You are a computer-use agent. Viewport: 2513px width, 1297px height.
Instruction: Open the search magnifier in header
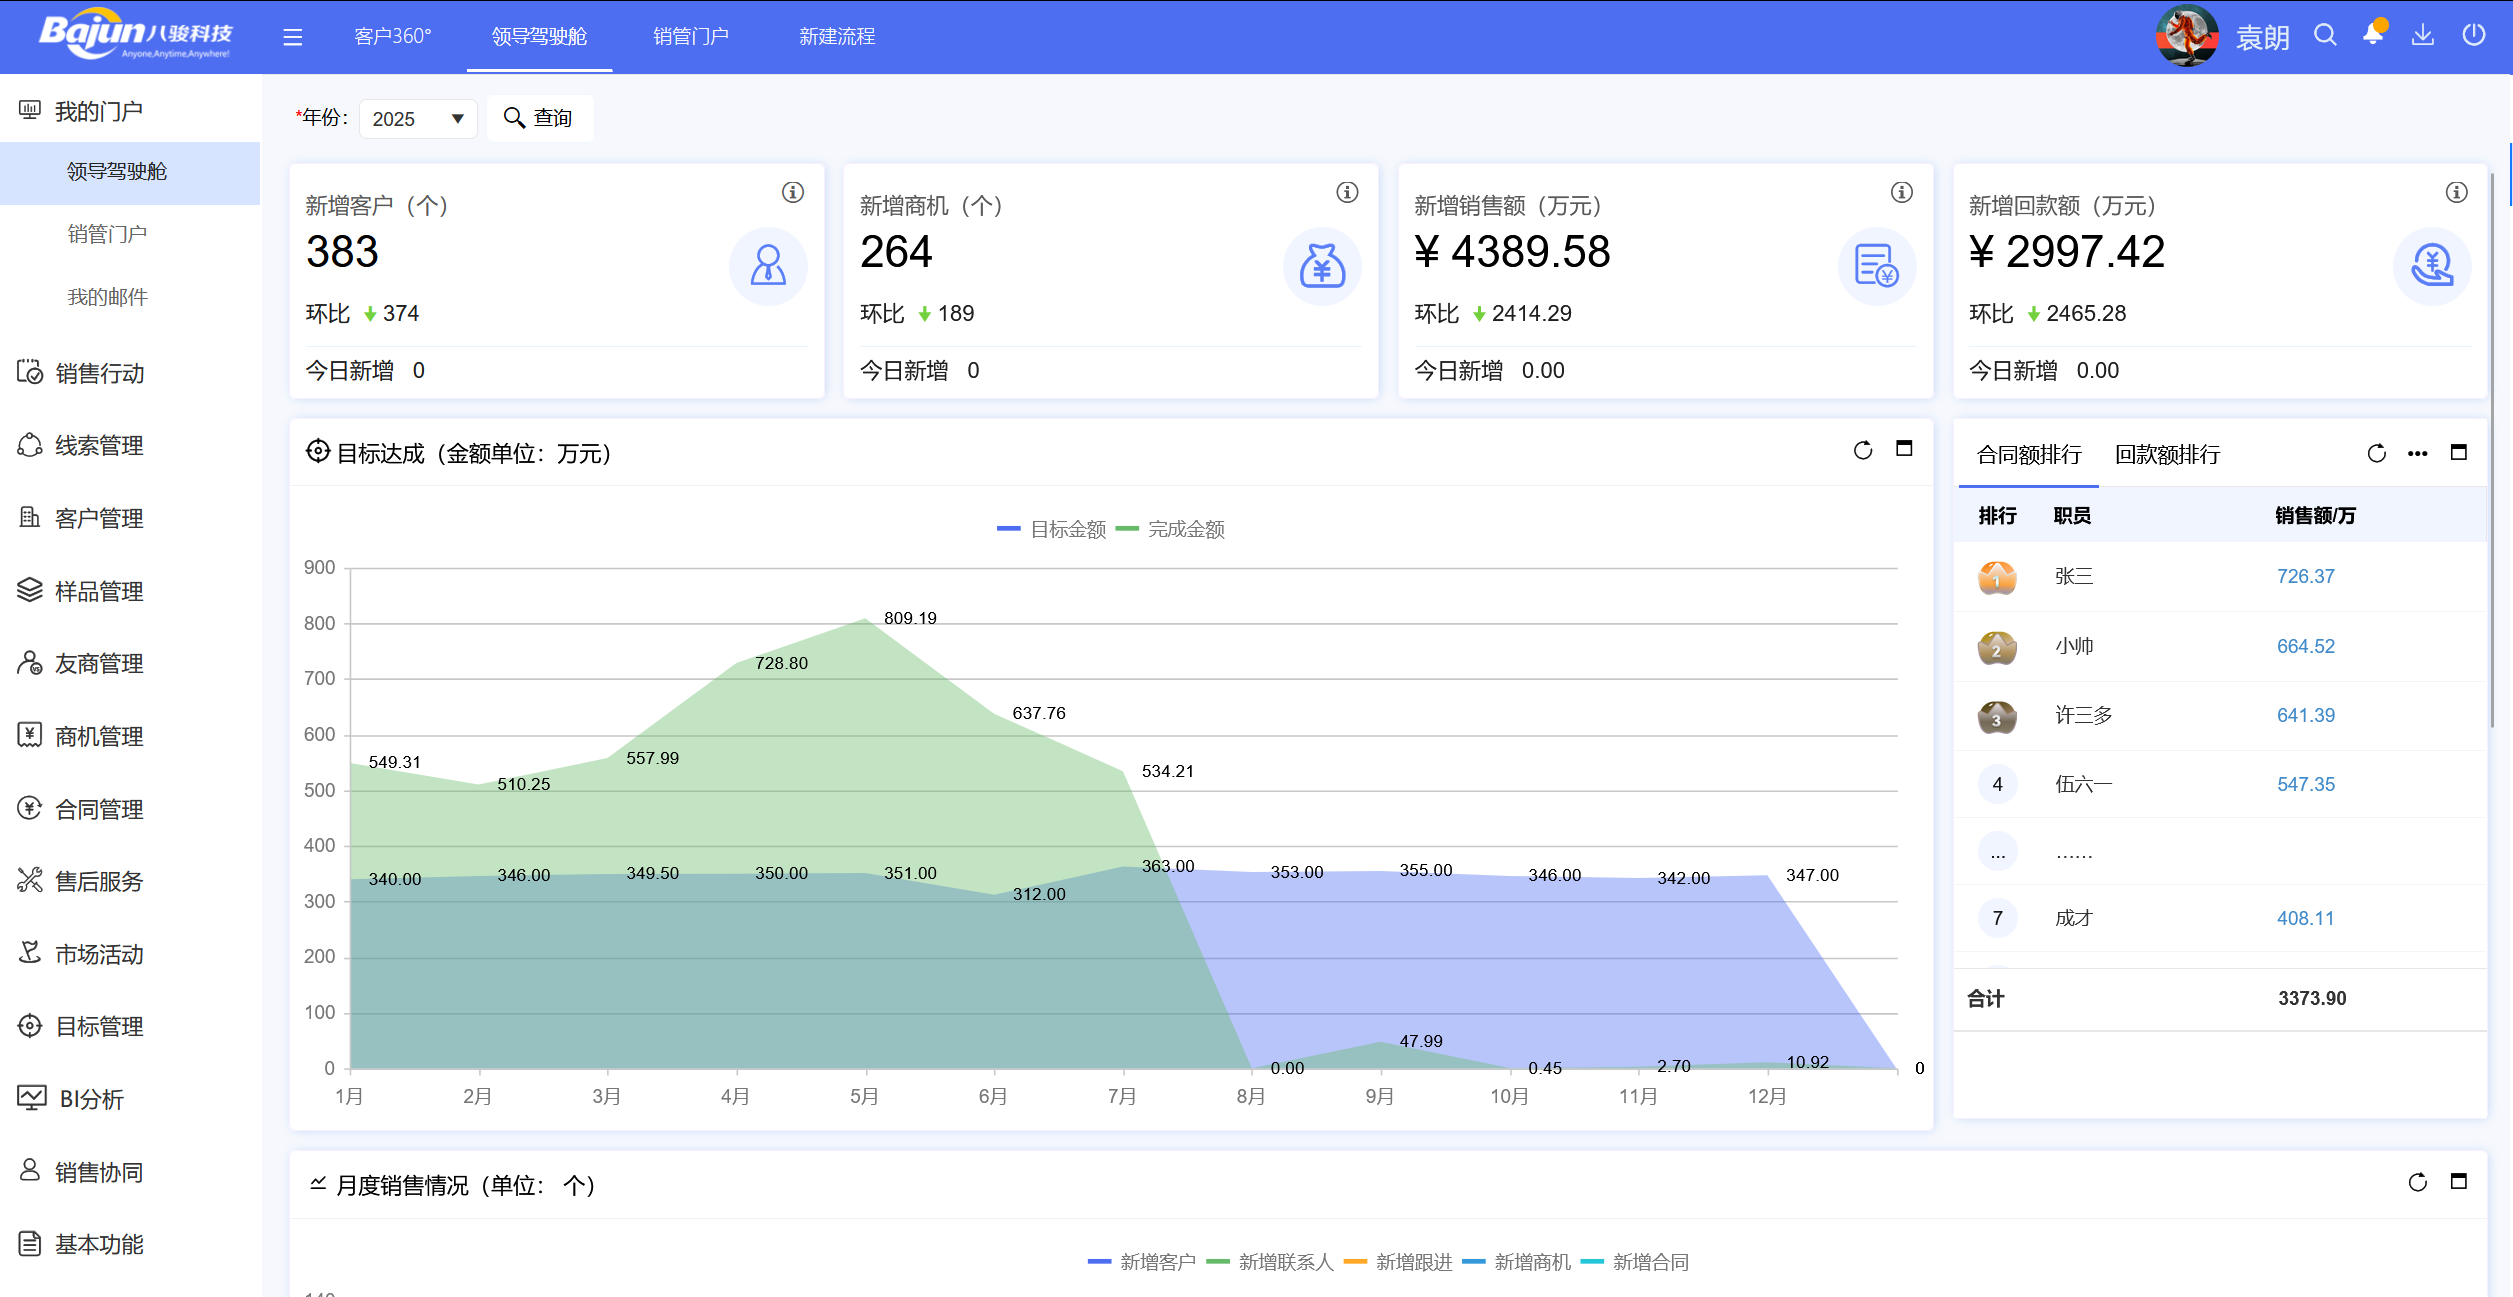tap(2325, 36)
